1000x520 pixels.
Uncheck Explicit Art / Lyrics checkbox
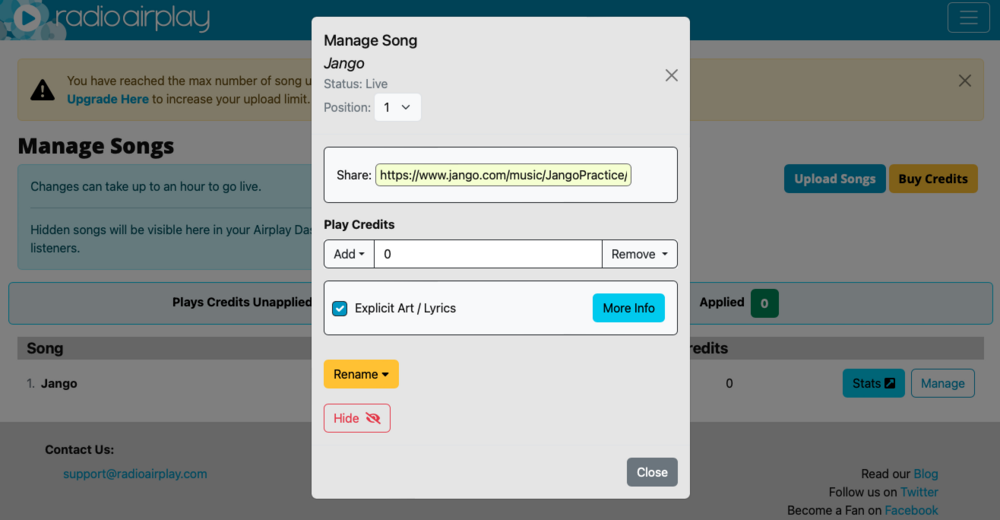pyautogui.click(x=340, y=308)
